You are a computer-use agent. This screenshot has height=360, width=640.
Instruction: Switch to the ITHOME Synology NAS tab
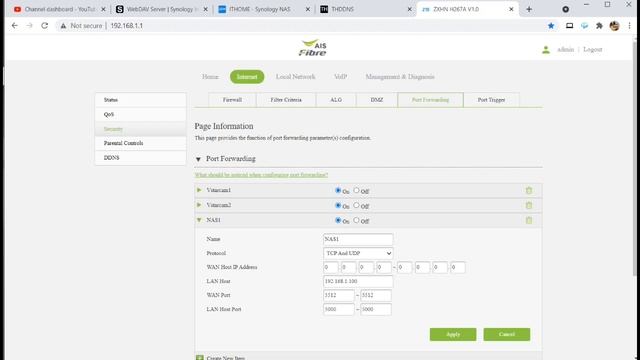[260, 9]
